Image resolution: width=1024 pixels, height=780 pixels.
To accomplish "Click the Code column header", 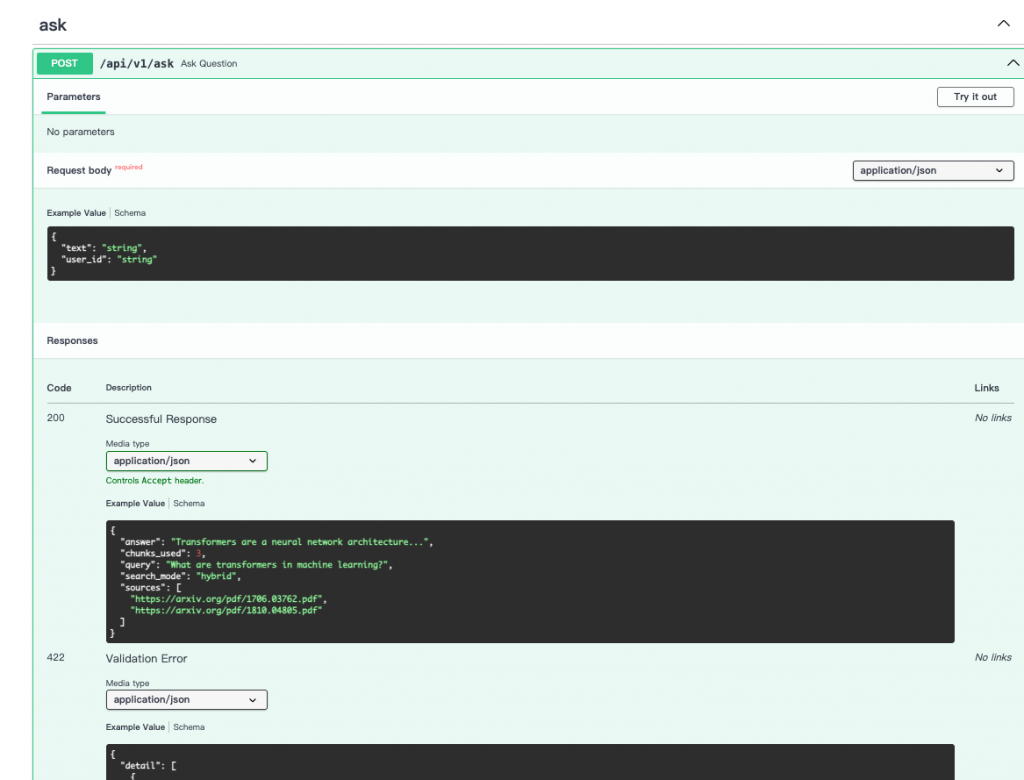I will coord(59,388).
